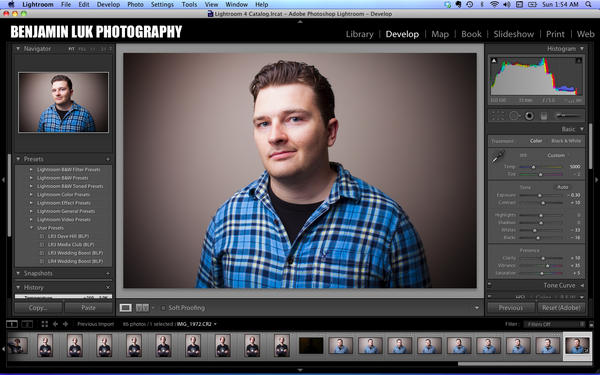The width and height of the screenshot is (600, 375).
Task: Open the Wi-Fi status menu
Action: pos(494,5)
